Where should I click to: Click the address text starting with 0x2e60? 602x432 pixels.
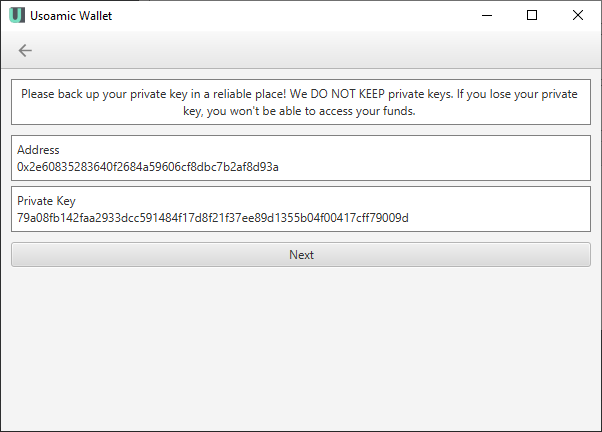148,167
